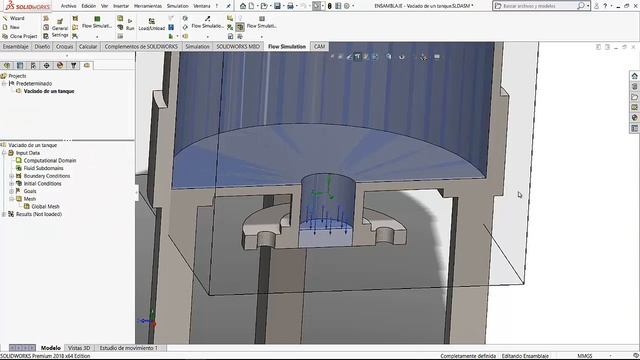Click the funnel filter tab icon
Viewport: 640px width, 360px height.
73,65
